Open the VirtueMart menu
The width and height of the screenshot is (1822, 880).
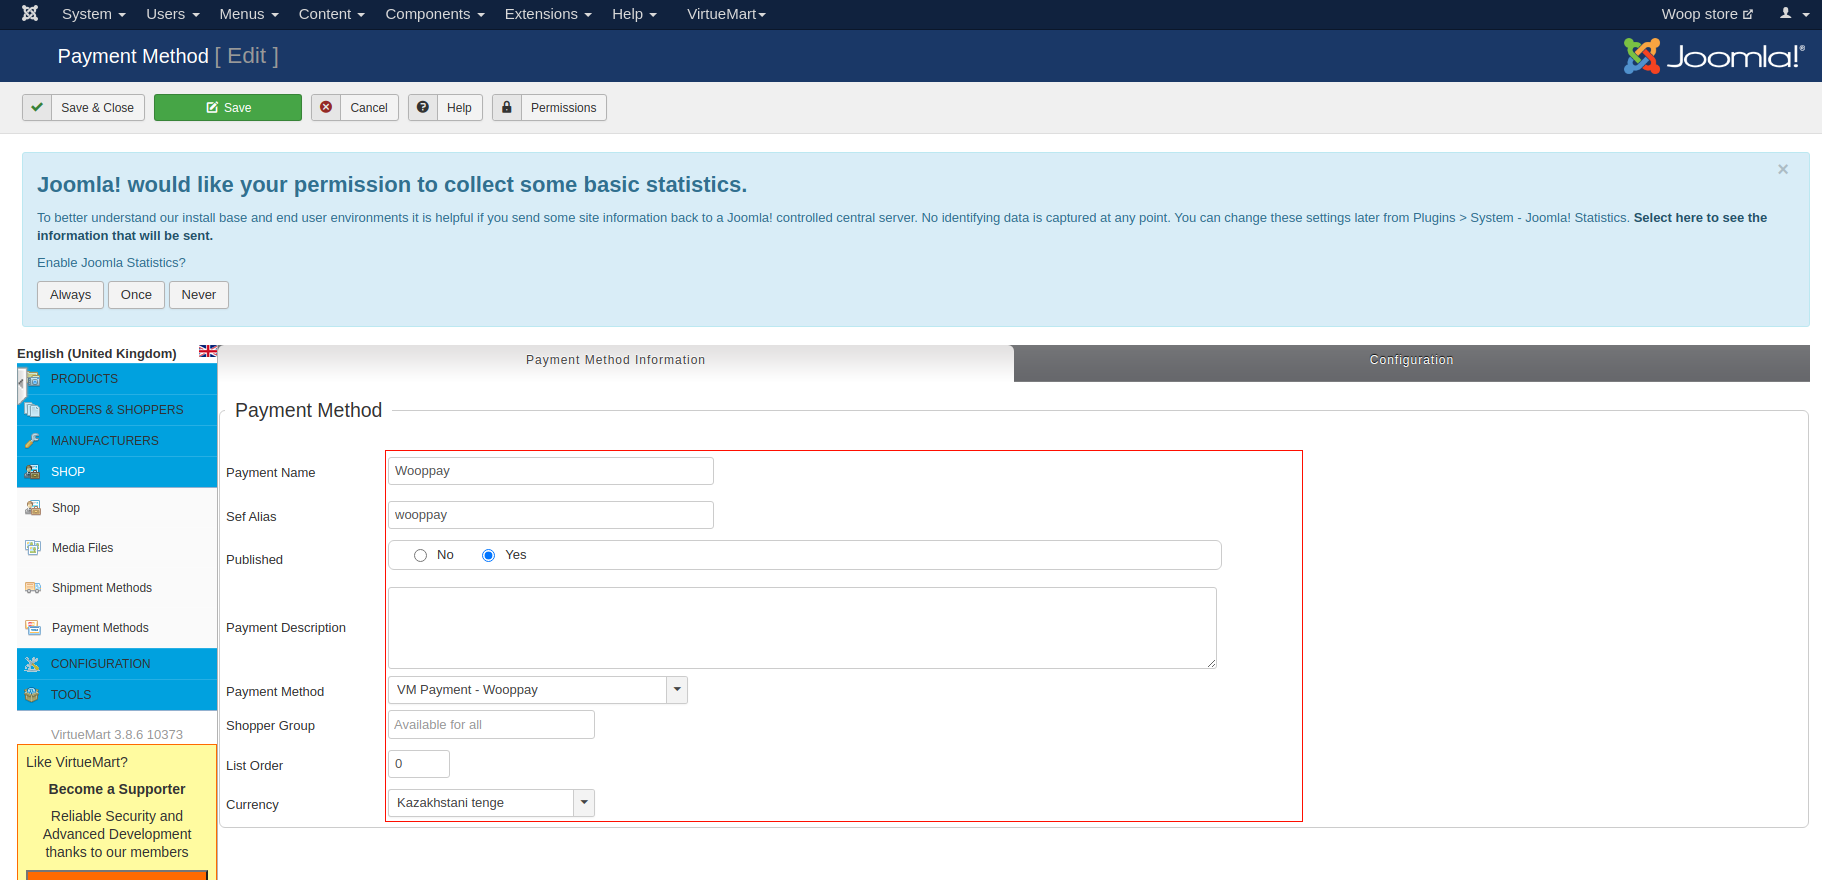pyautogui.click(x=726, y=14)
